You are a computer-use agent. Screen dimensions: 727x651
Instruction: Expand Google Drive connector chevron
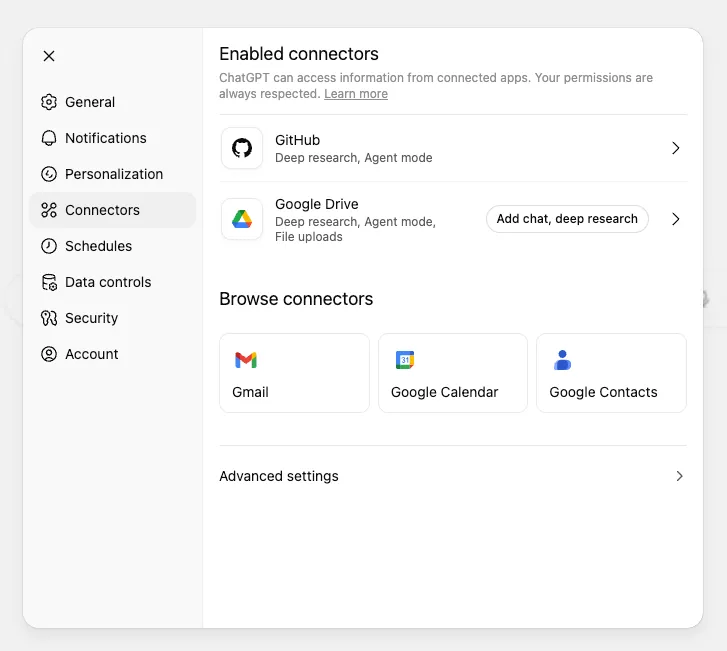pos(676,219)
